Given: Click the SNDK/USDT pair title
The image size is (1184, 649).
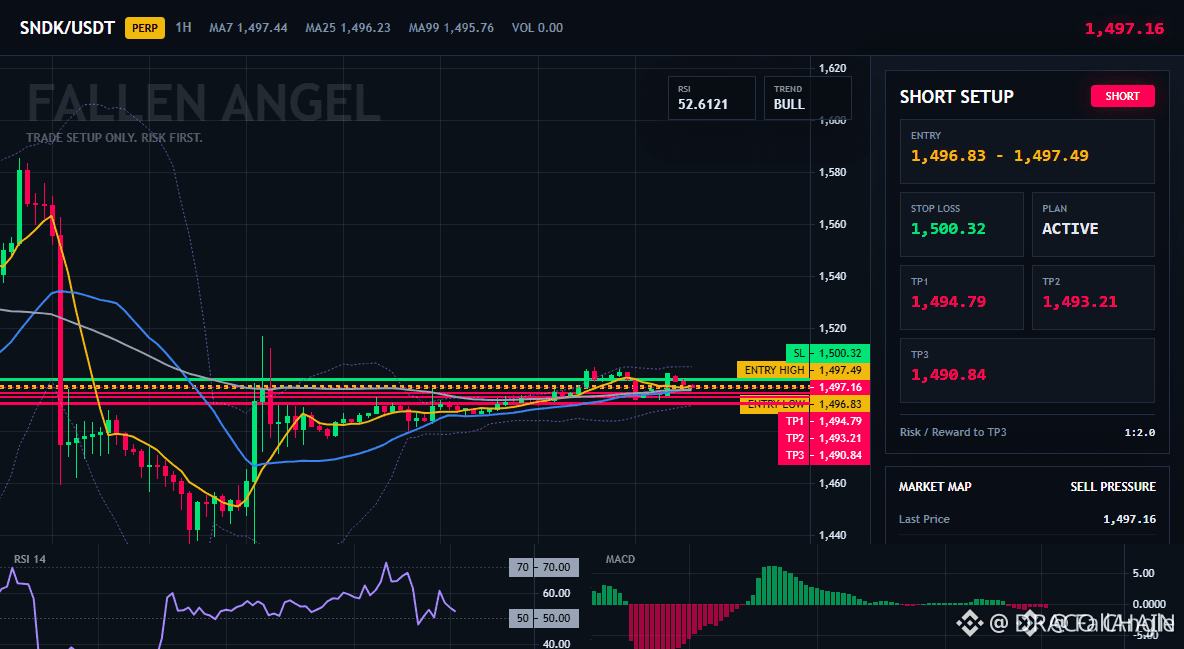Looking at the screenshot, I should click(x=67, y=28).
